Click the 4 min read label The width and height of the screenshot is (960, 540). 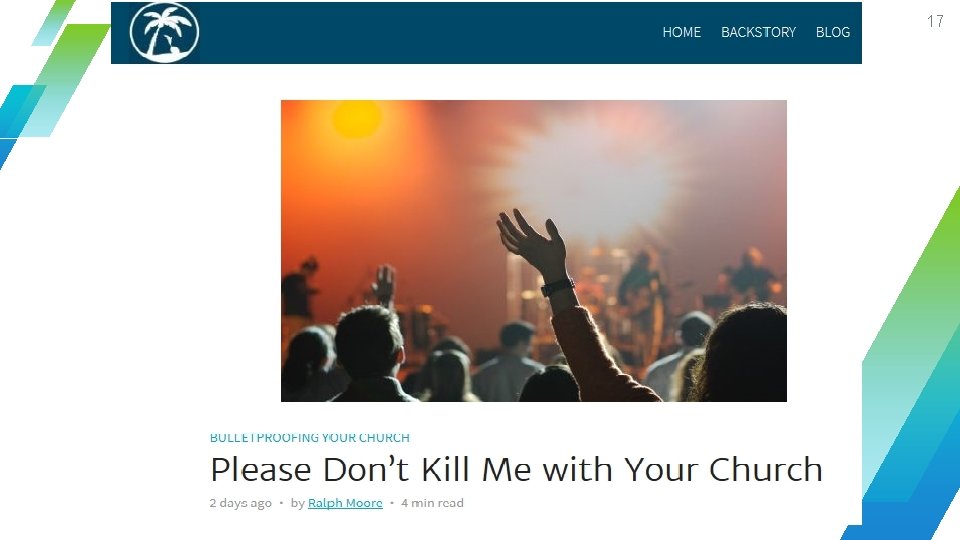pos(432,503)
